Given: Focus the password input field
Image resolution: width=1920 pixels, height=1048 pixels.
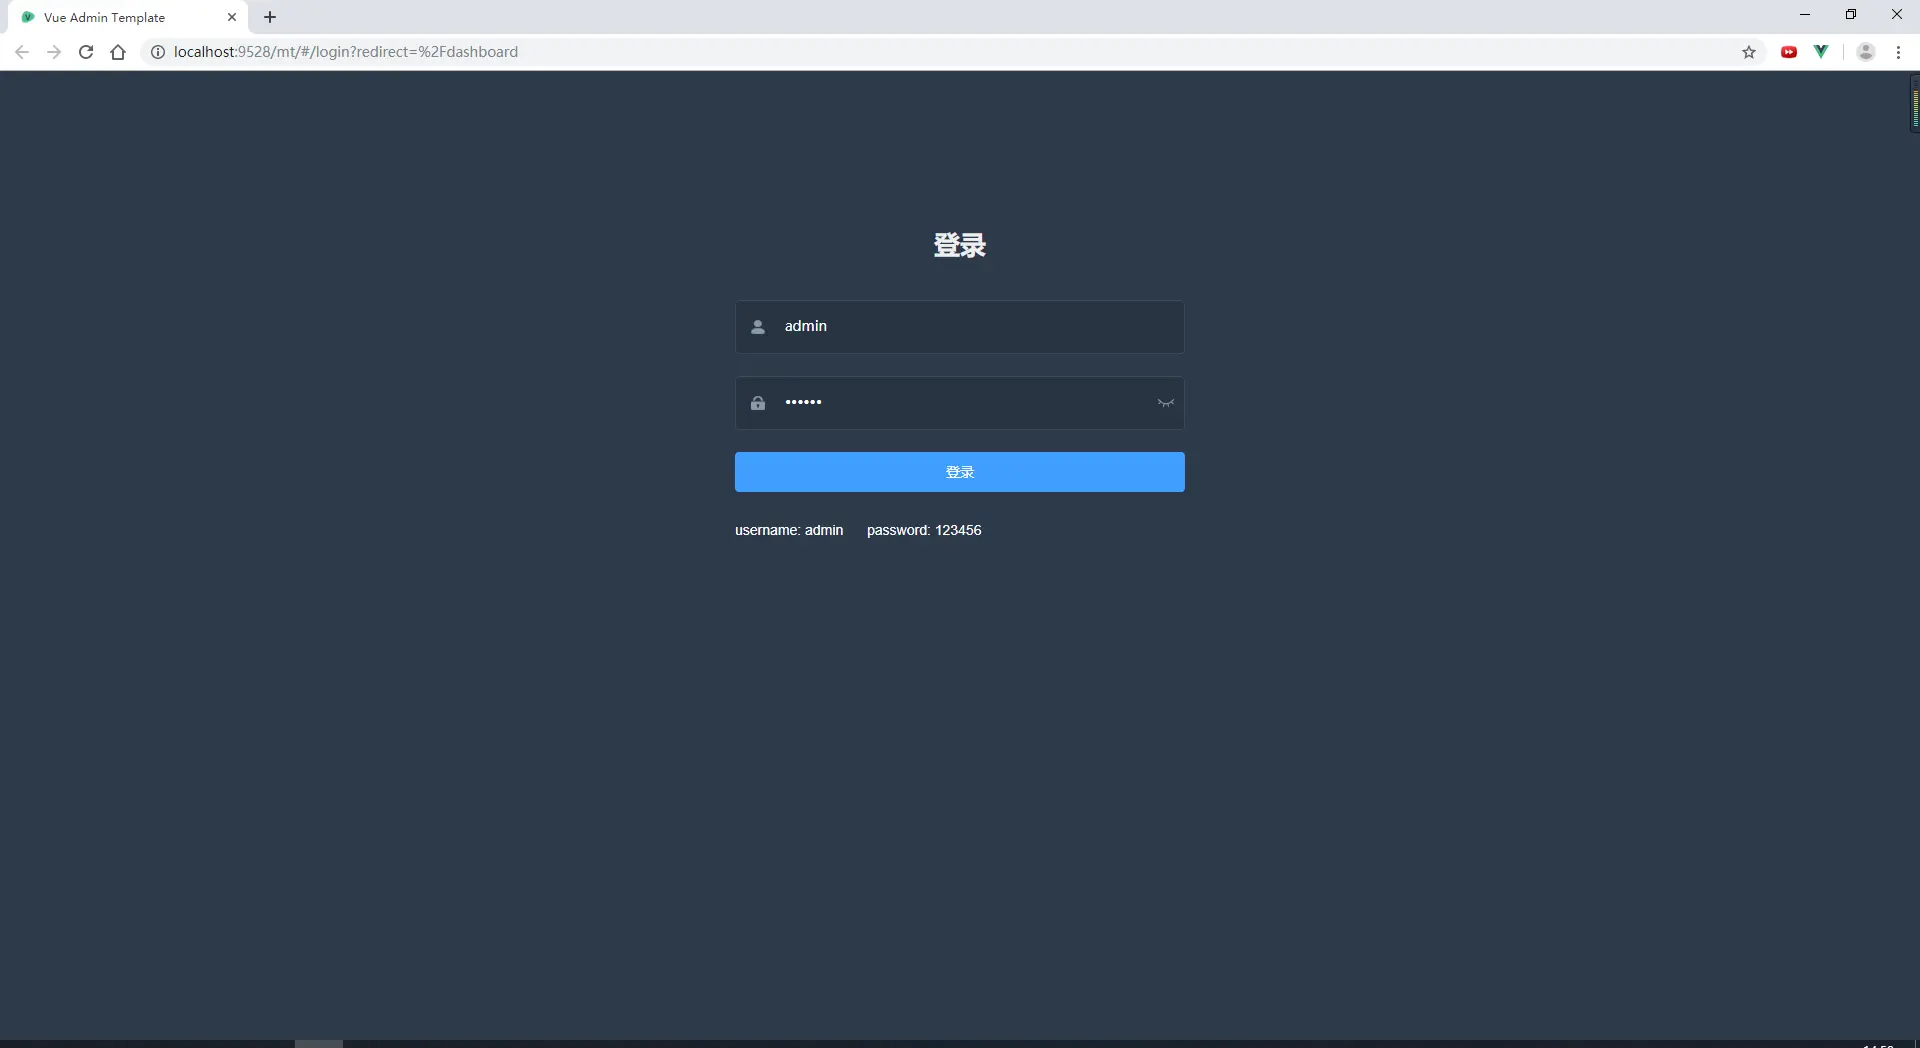Looking at the screenshot, I should point(960,403).
